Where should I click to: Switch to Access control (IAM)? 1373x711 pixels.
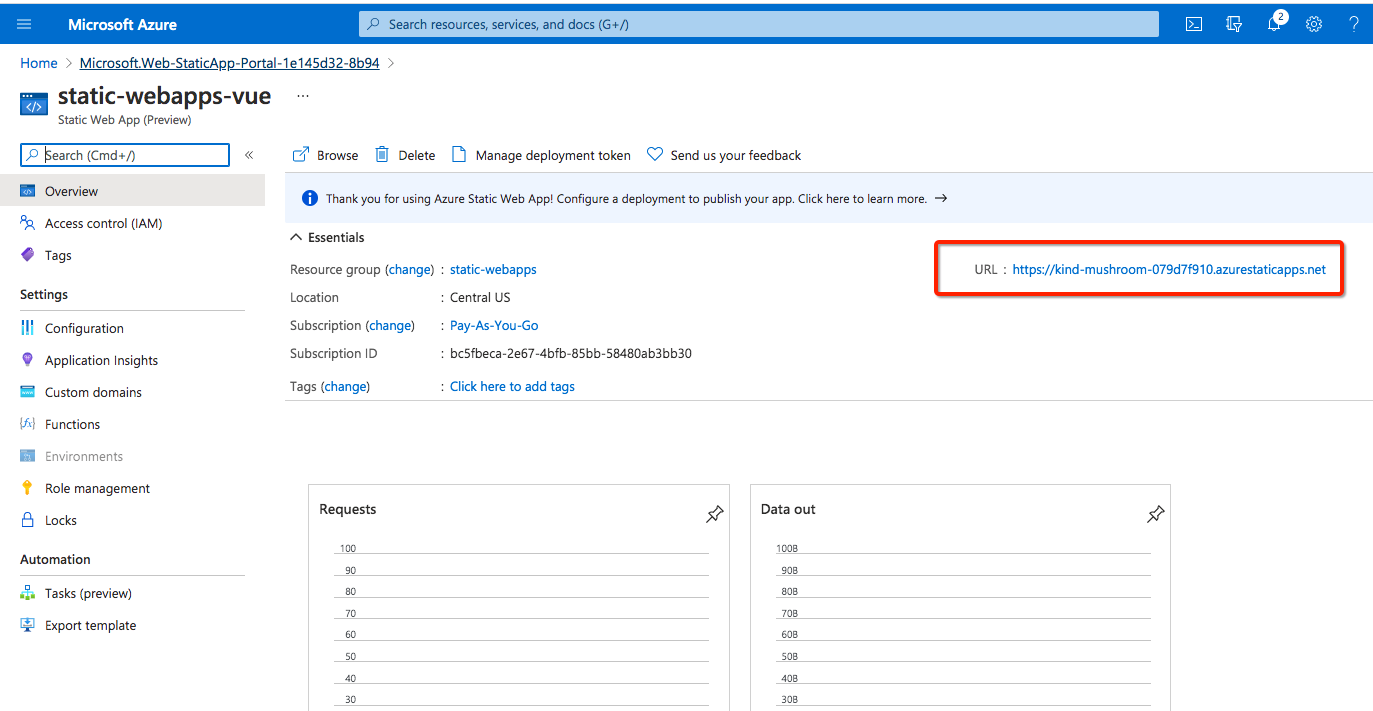(x=106, y=222)
